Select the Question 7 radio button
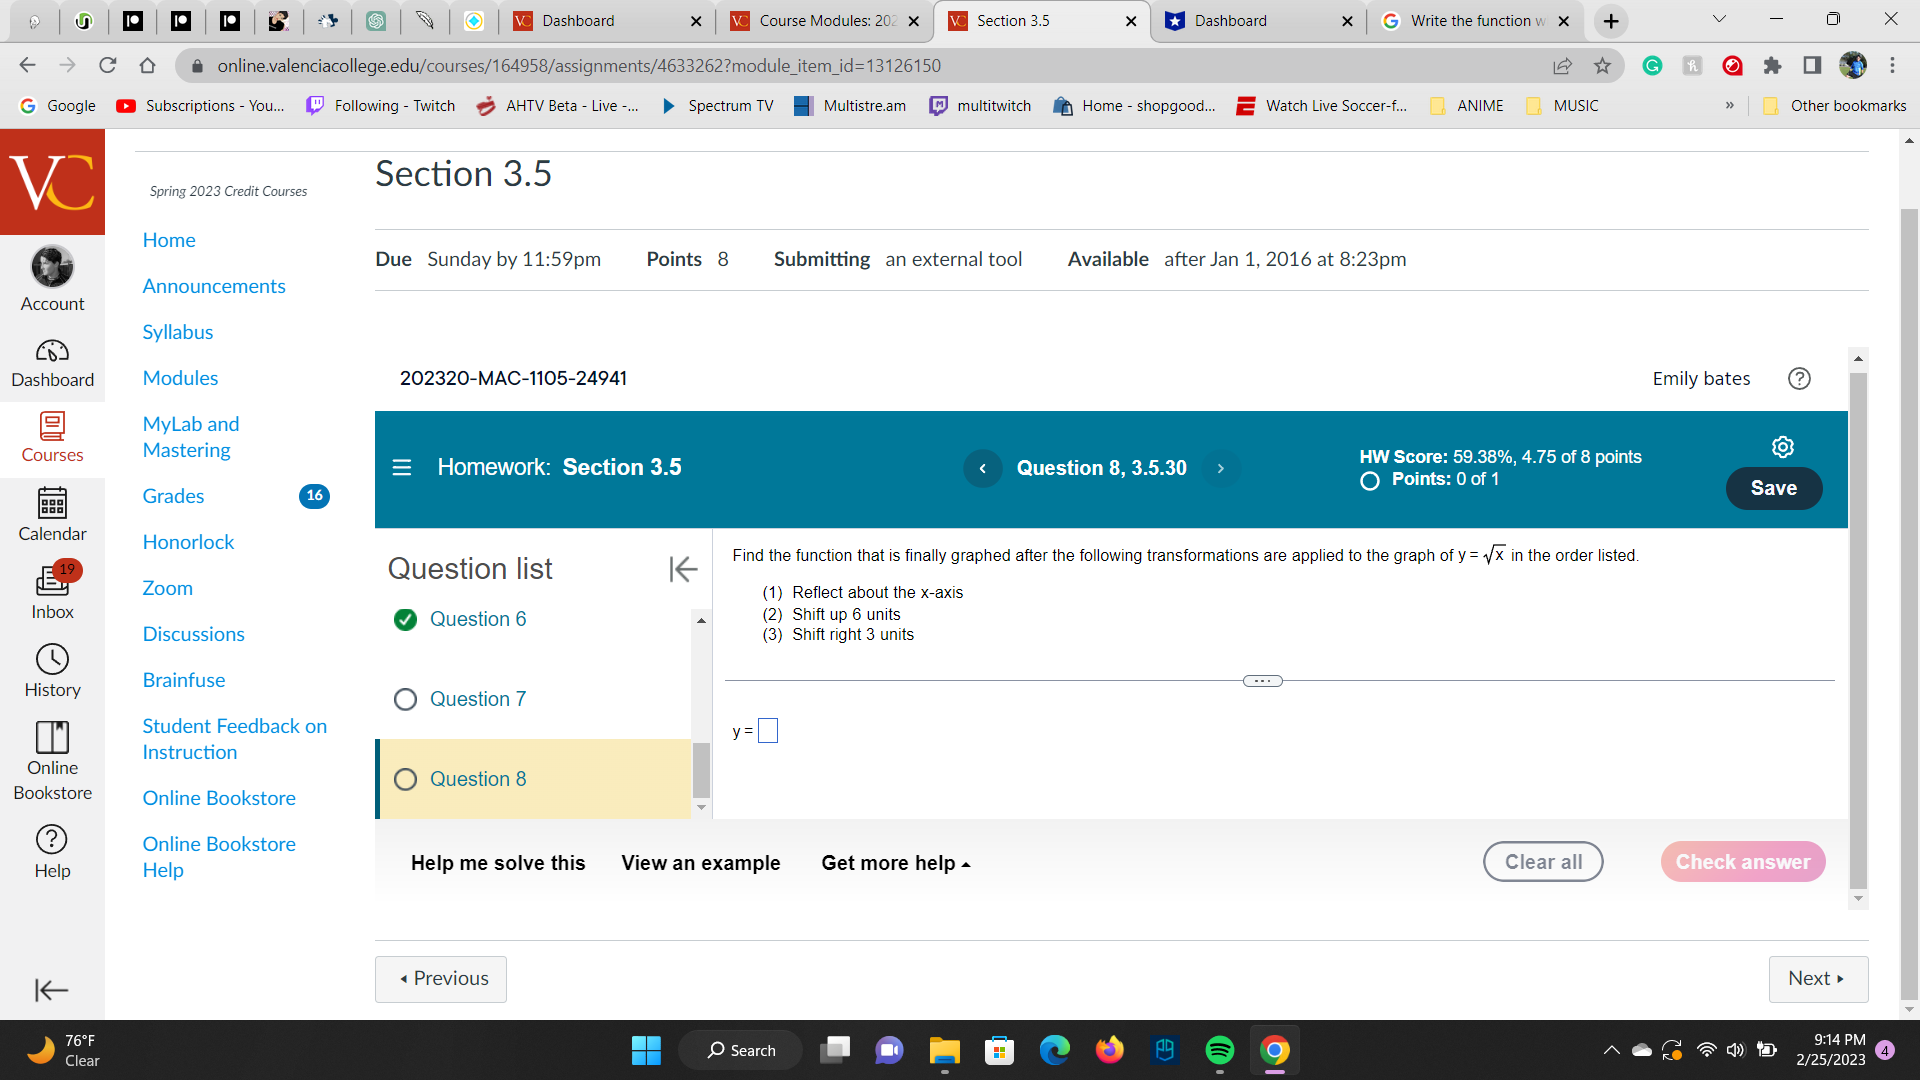 click(405, 698)
